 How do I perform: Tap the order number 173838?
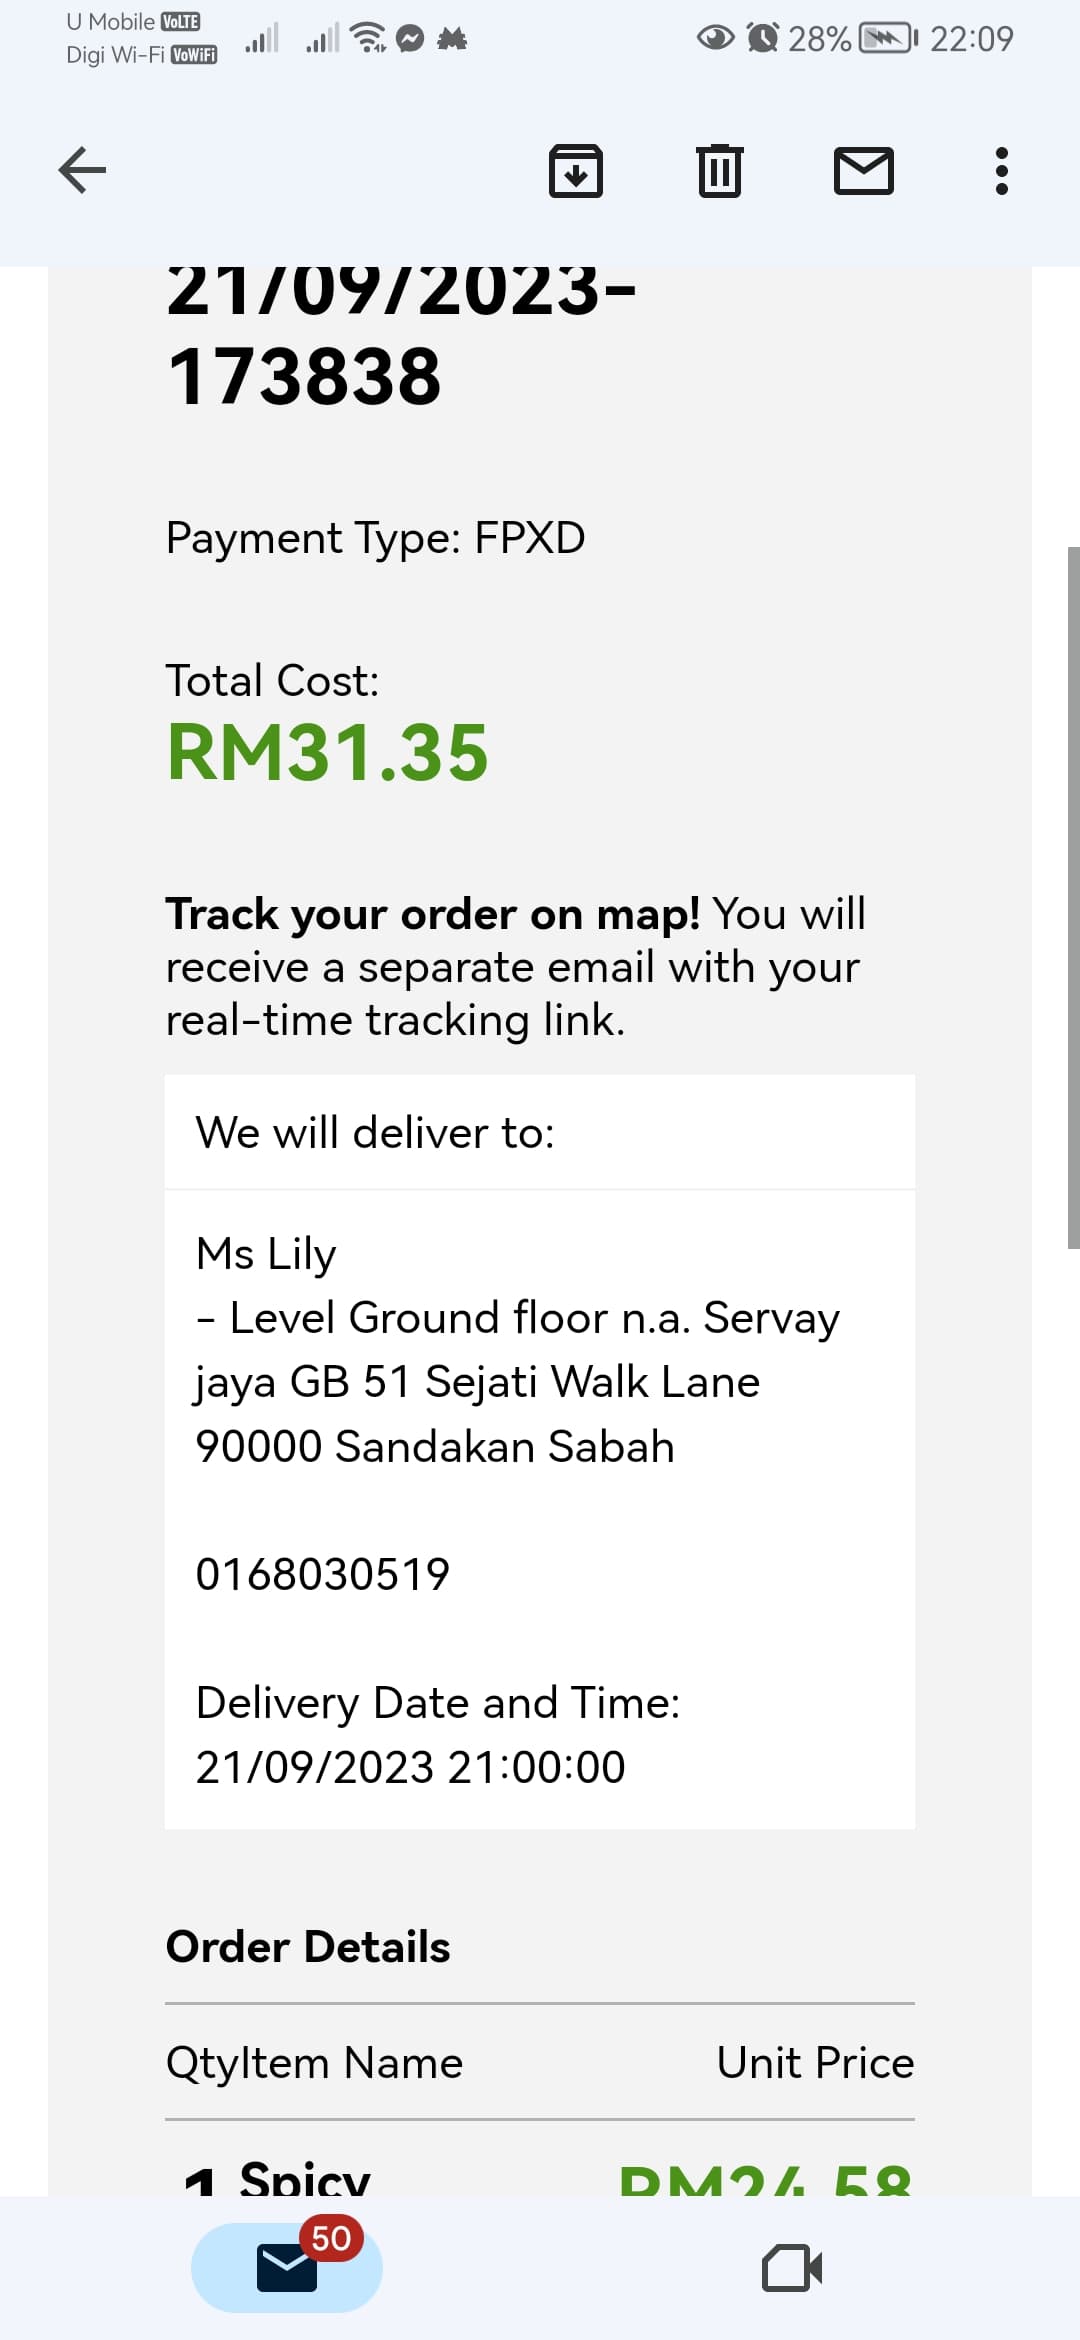point(304,377)
